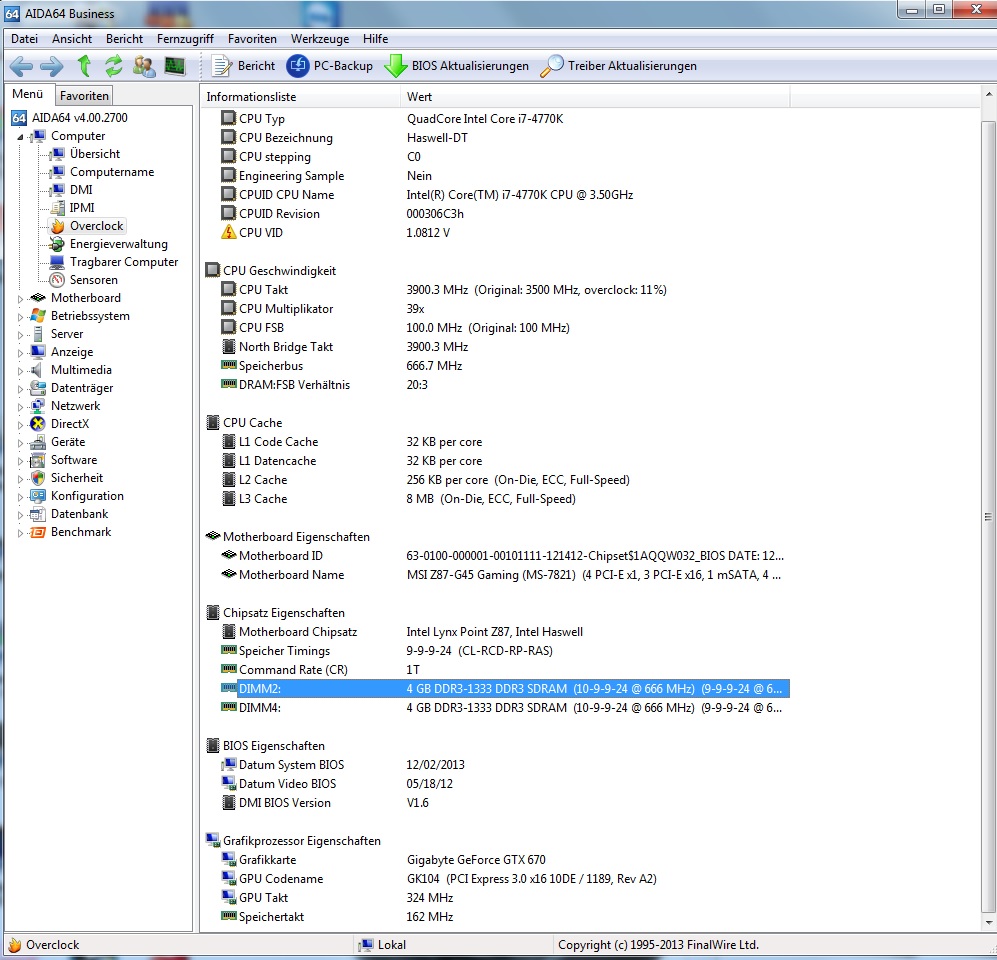Image resolution: width=997 pixels, height=960 pixels.
Task: Click the scrollbar up arrow
Action: coord(988,95)
